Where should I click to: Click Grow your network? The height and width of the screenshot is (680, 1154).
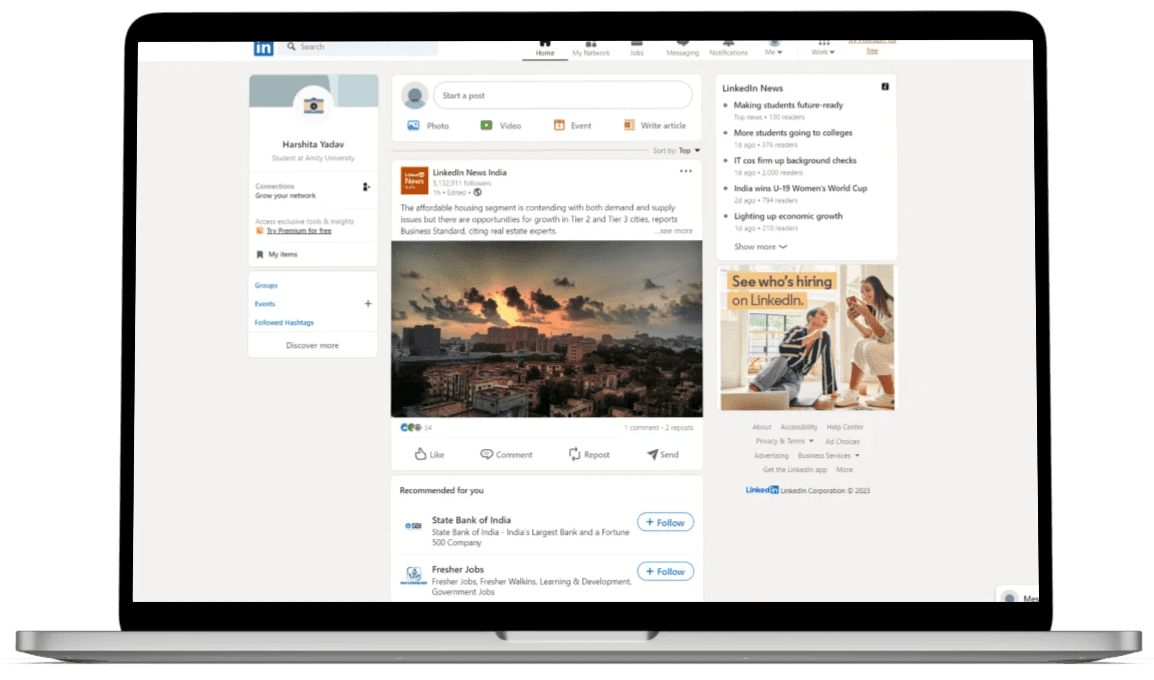[x=286, y=196]
